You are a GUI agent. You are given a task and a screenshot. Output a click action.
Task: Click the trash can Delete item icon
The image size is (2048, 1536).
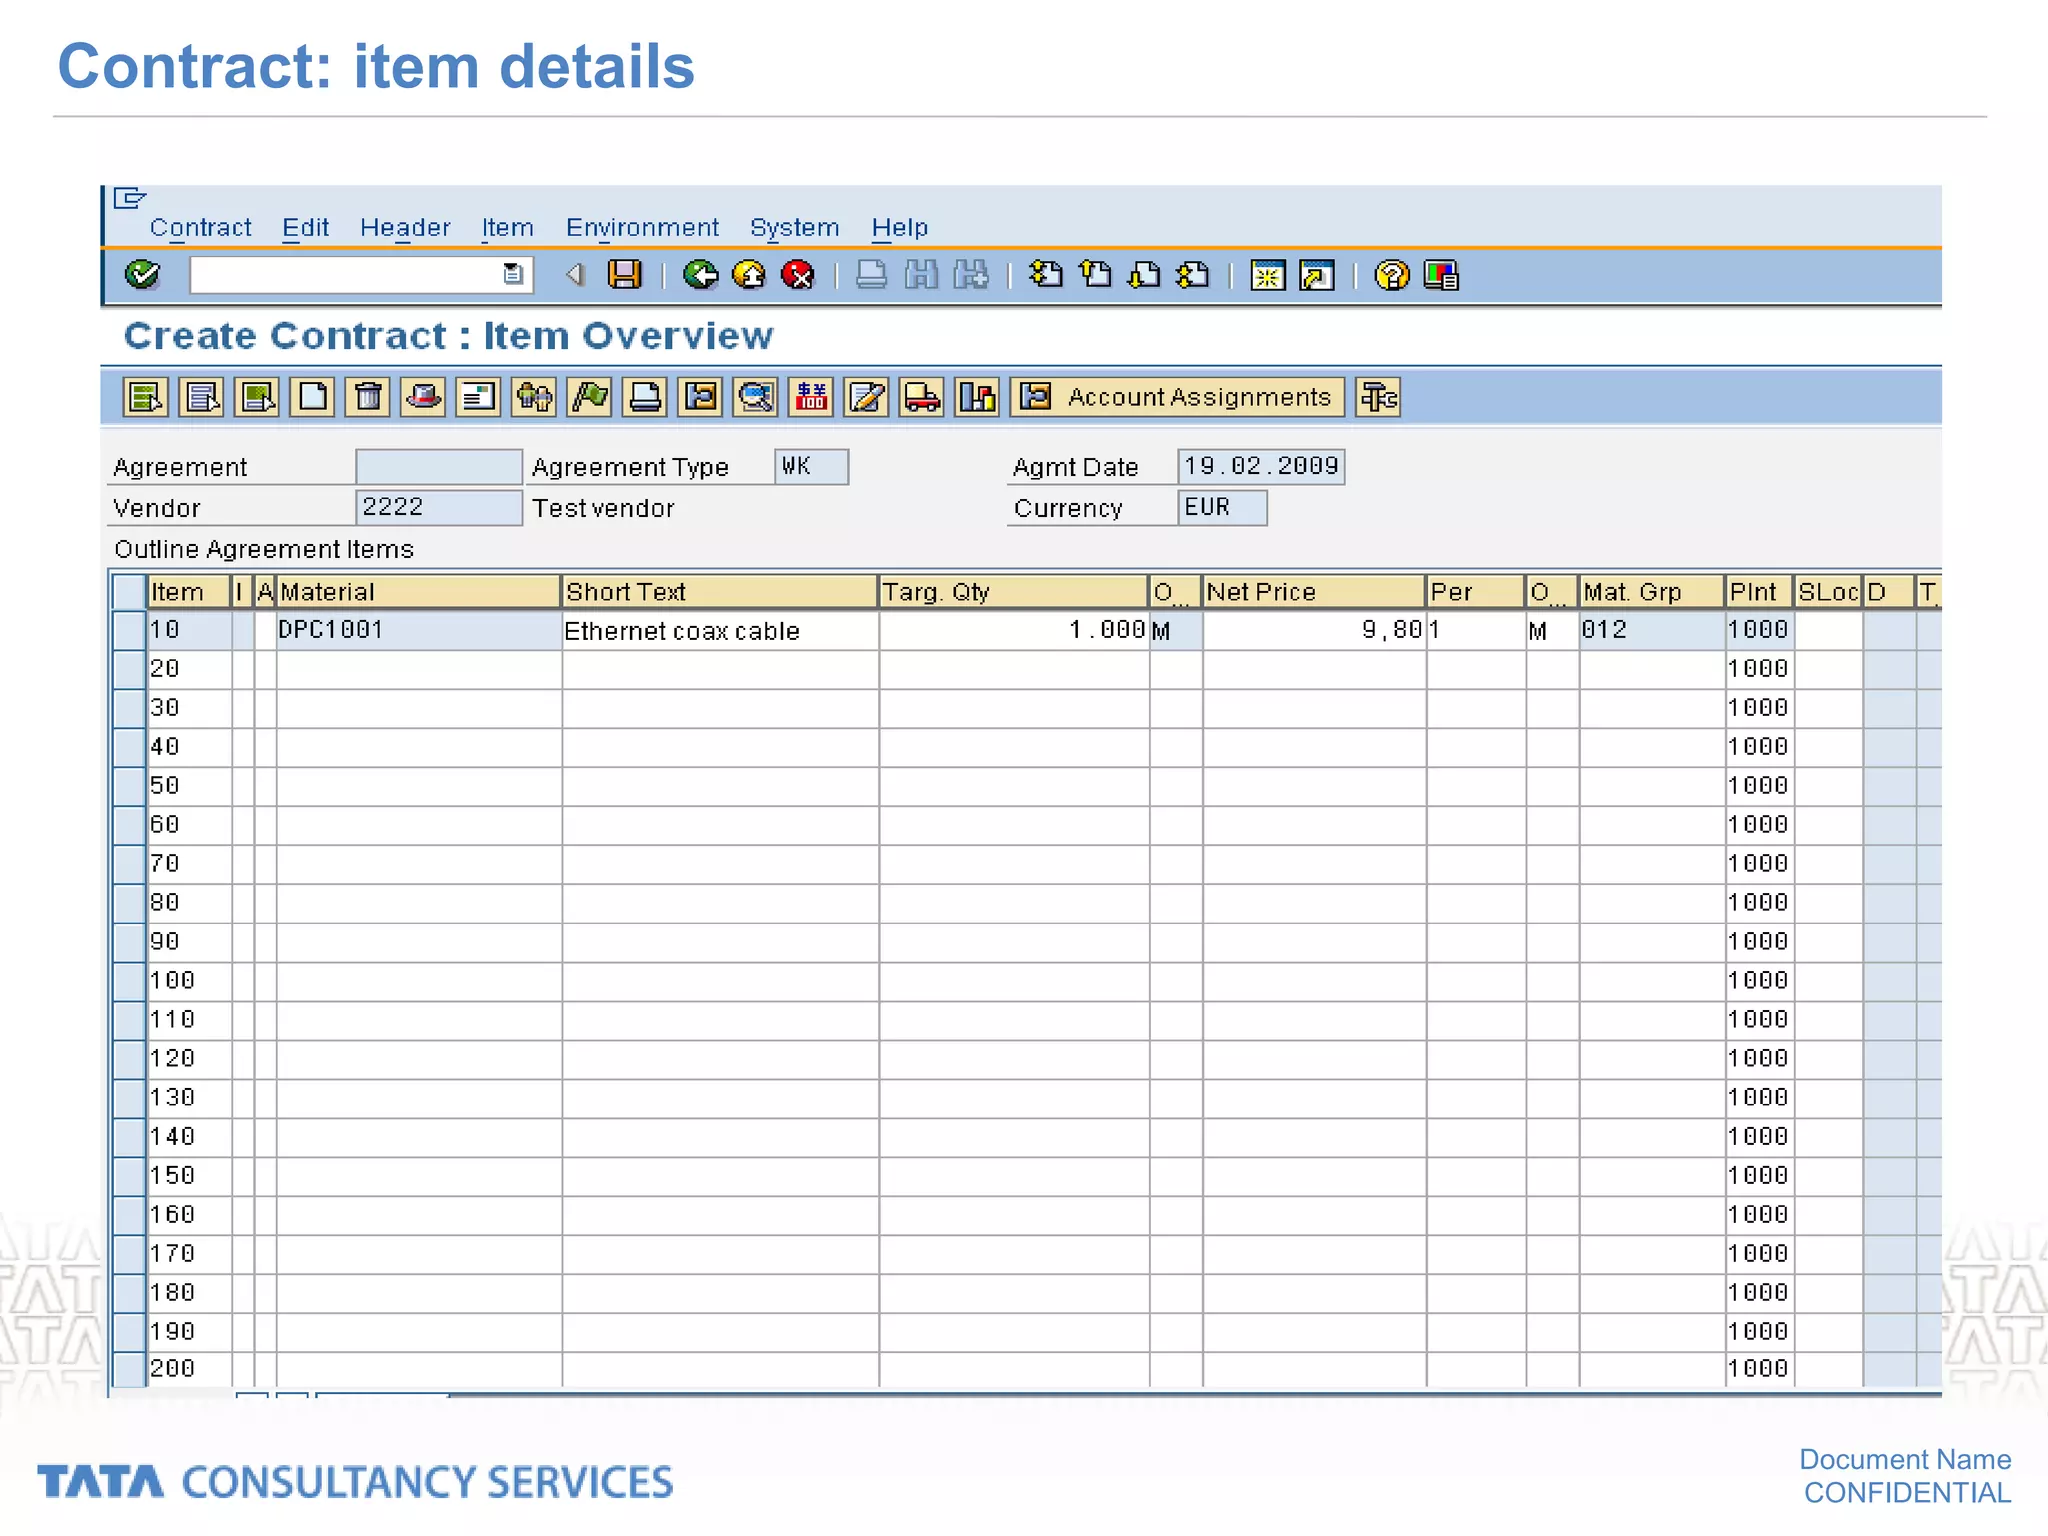(x=368, y=397)
